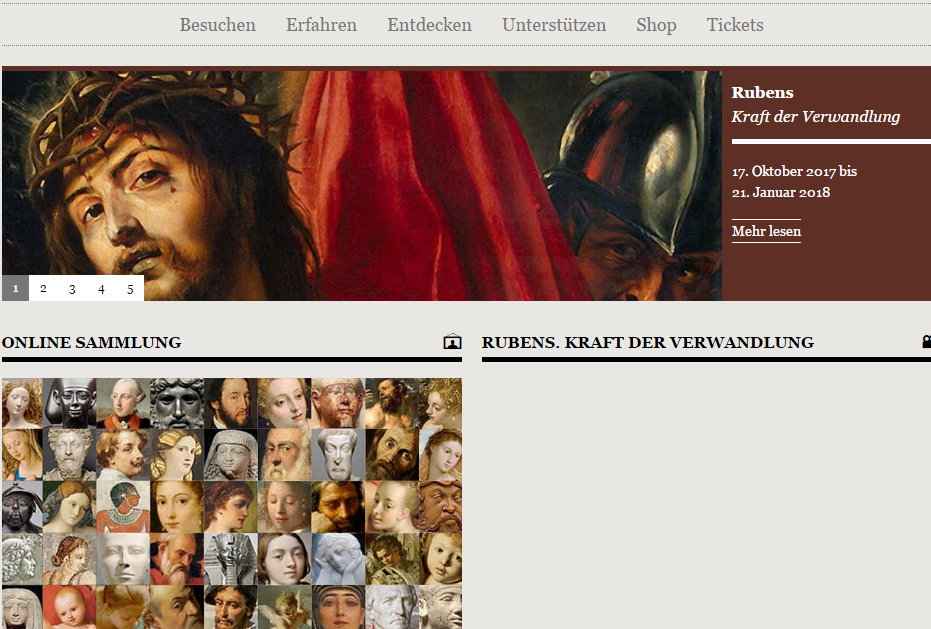Show slide 3 of the carousel
The height and width of the screenshot is (629, 931).
click(72, 289)
